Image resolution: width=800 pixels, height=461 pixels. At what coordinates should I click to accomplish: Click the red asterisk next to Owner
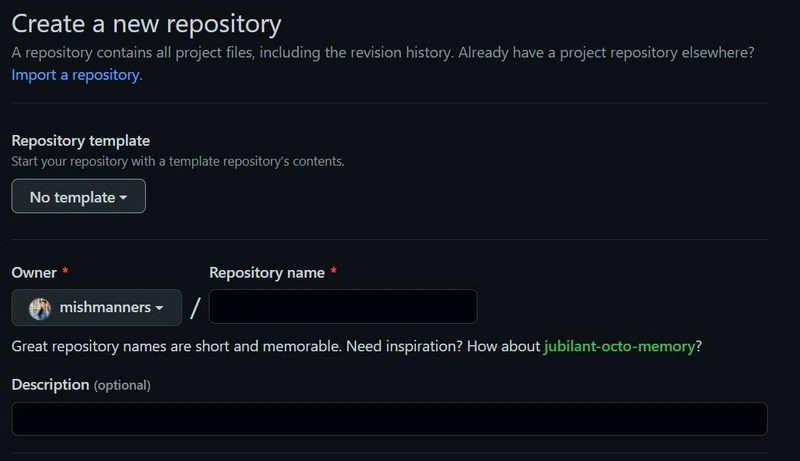[x=66, y=272]
